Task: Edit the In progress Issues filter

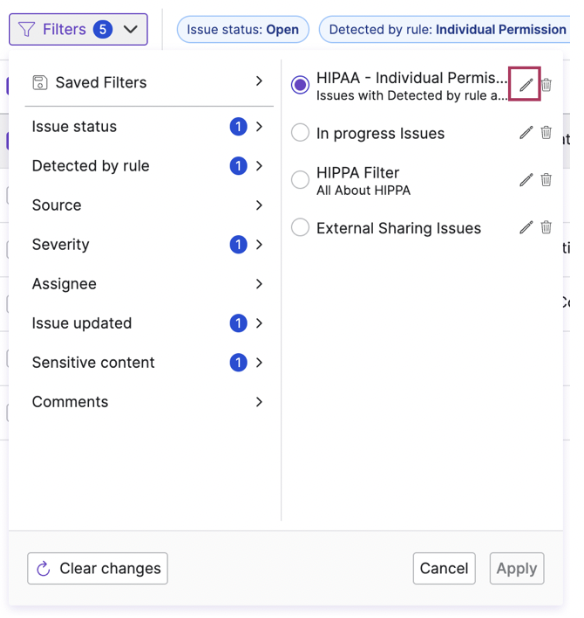Action: pyautogui.click(x=526, y=133)
